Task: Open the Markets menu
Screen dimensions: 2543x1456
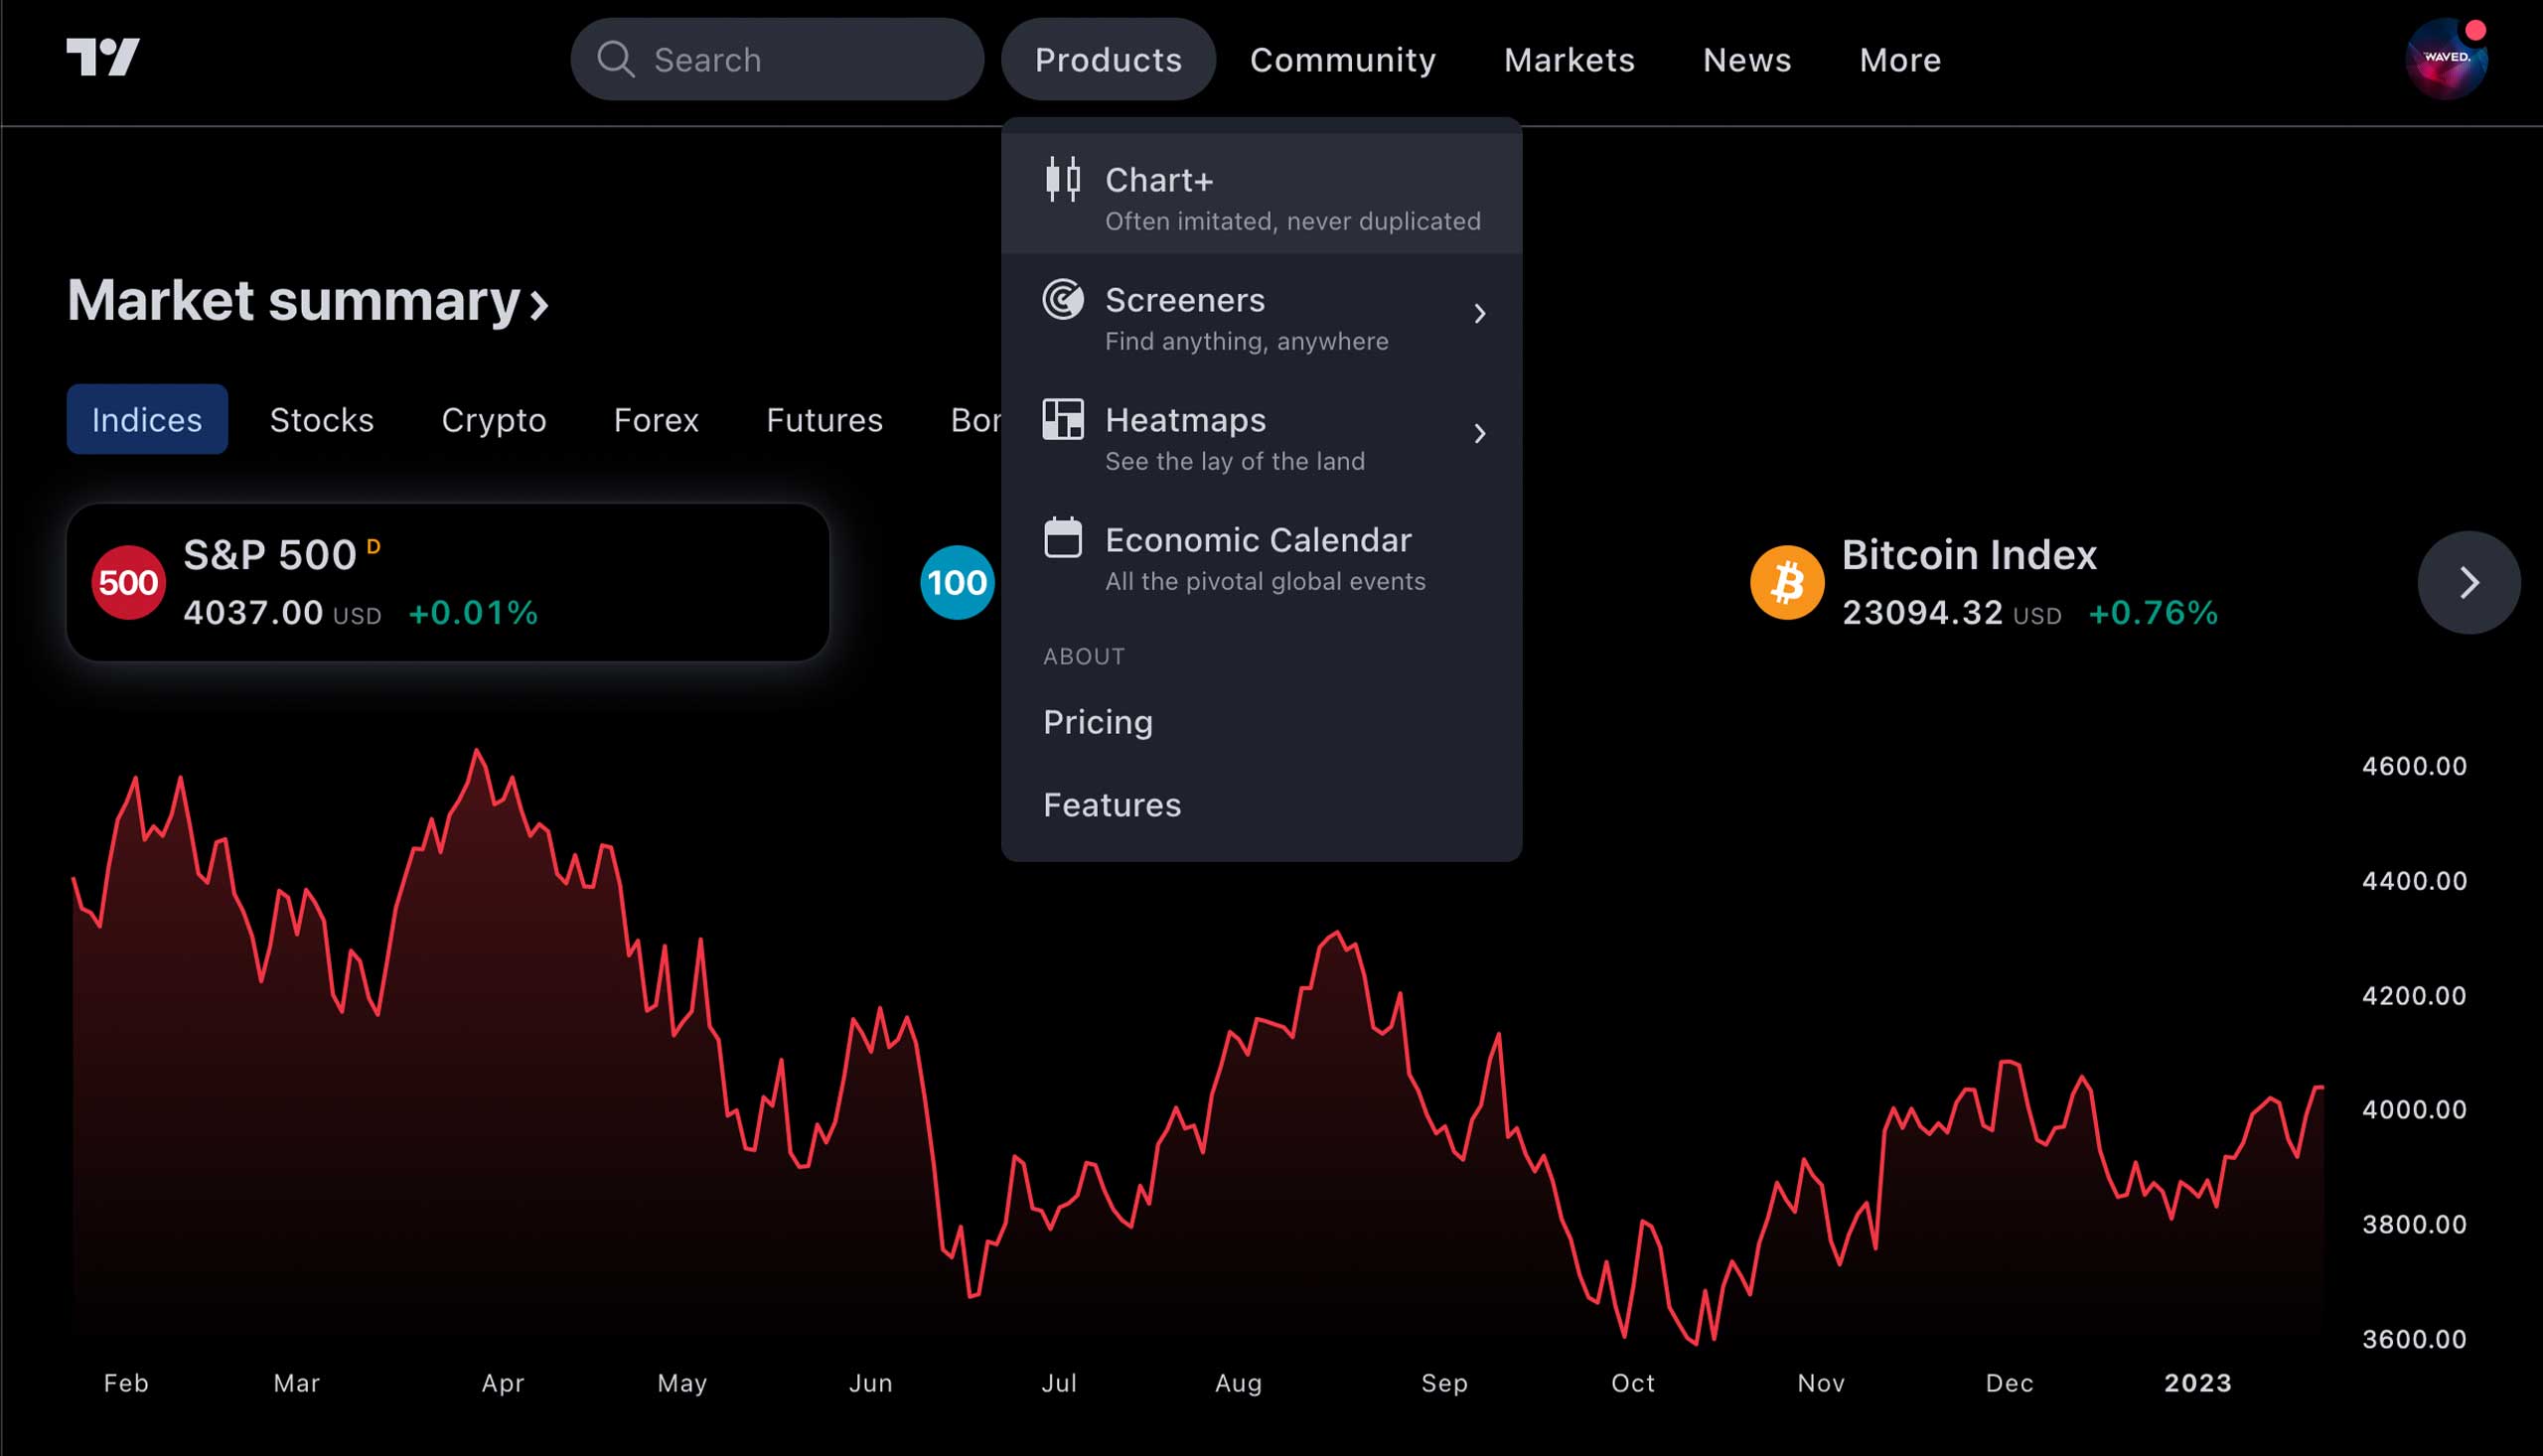Action: click(x=1569, y=59)
